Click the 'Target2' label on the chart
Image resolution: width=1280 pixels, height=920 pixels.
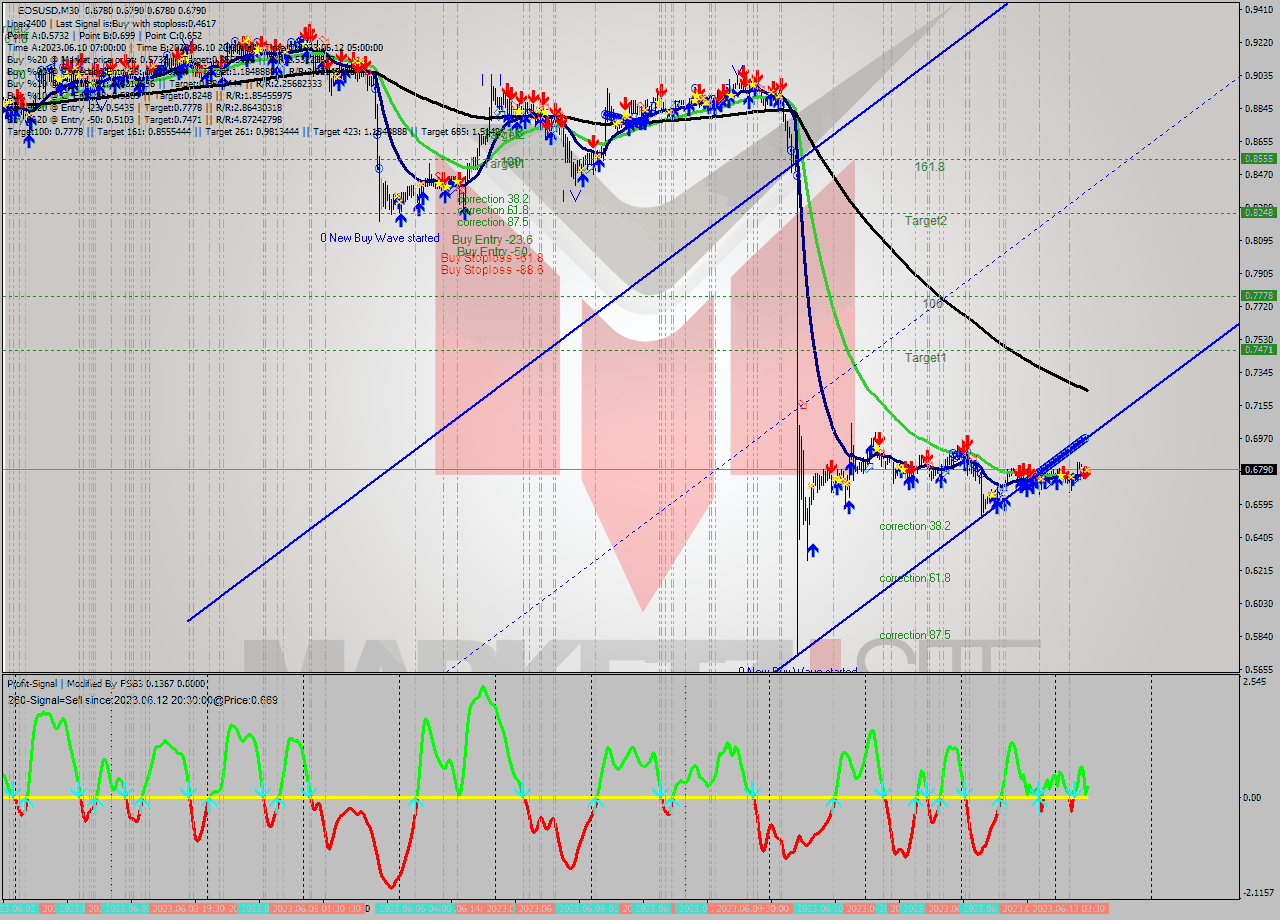point(926,220)
